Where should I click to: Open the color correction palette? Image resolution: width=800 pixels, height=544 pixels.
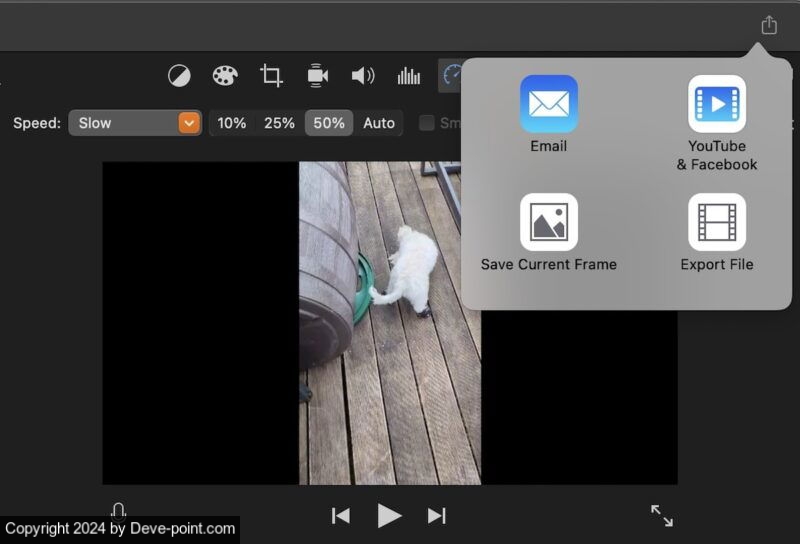225,76
